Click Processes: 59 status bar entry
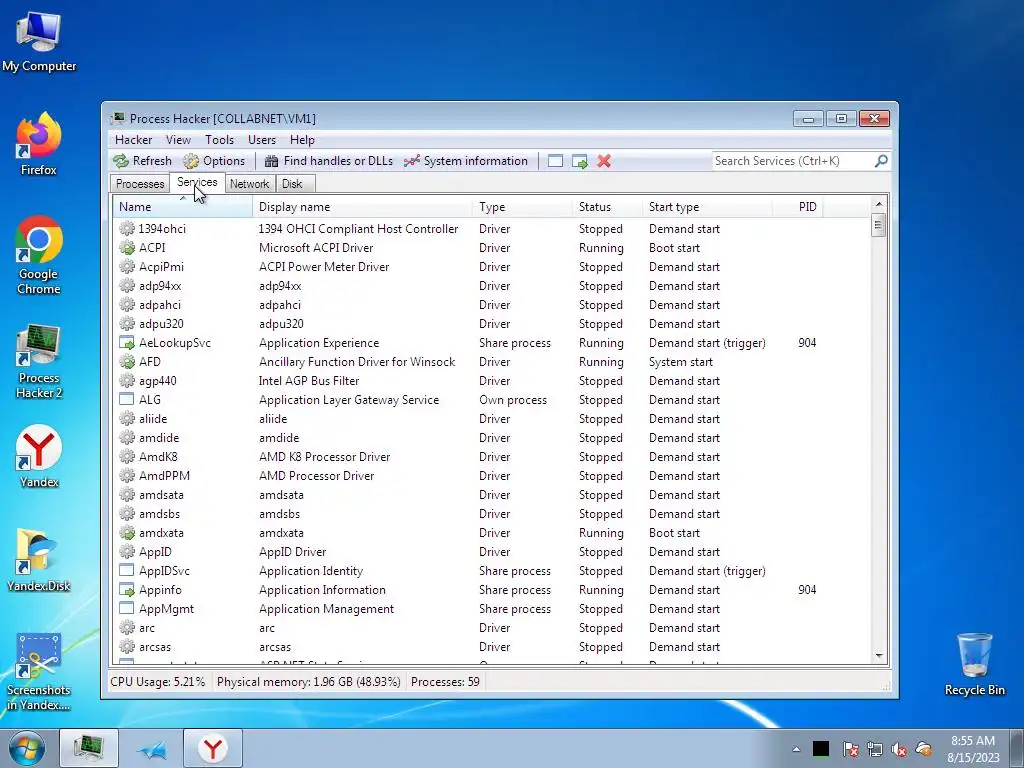This screenshot has height=768, width=1024. click(445, 682)
